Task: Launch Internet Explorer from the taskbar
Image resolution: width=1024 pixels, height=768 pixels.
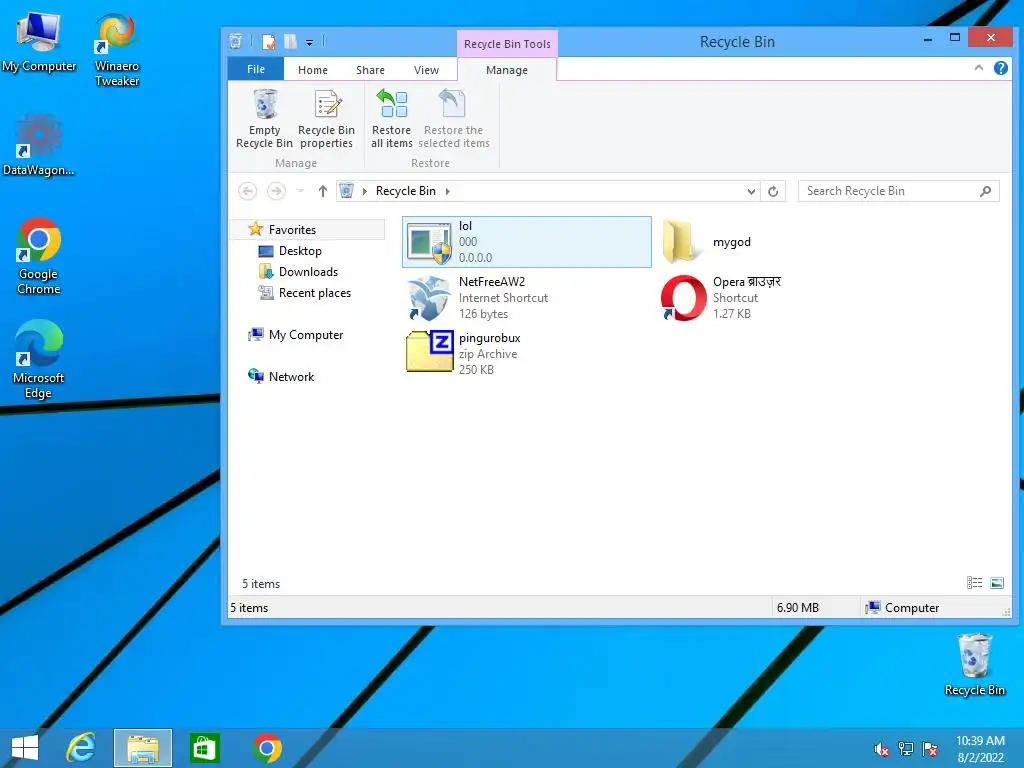Action: (x=81, y=748)
